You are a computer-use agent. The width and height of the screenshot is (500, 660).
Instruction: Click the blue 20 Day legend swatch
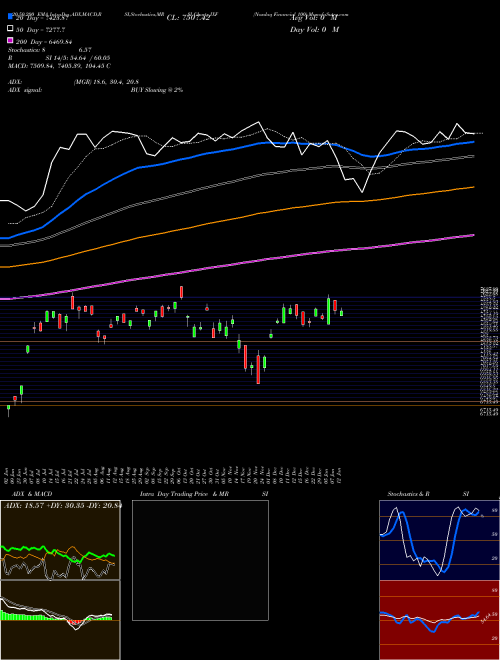tap(10, 17)
